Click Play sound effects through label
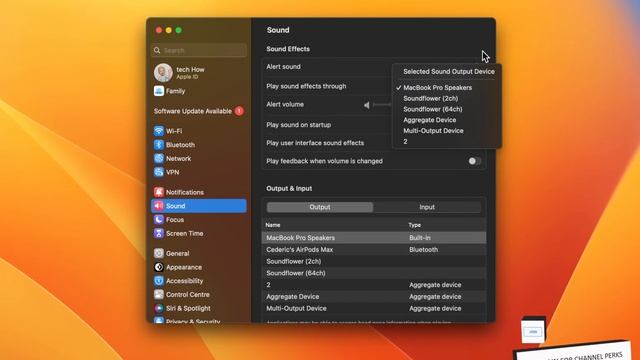The image size is (640, 360). point(306,86)
